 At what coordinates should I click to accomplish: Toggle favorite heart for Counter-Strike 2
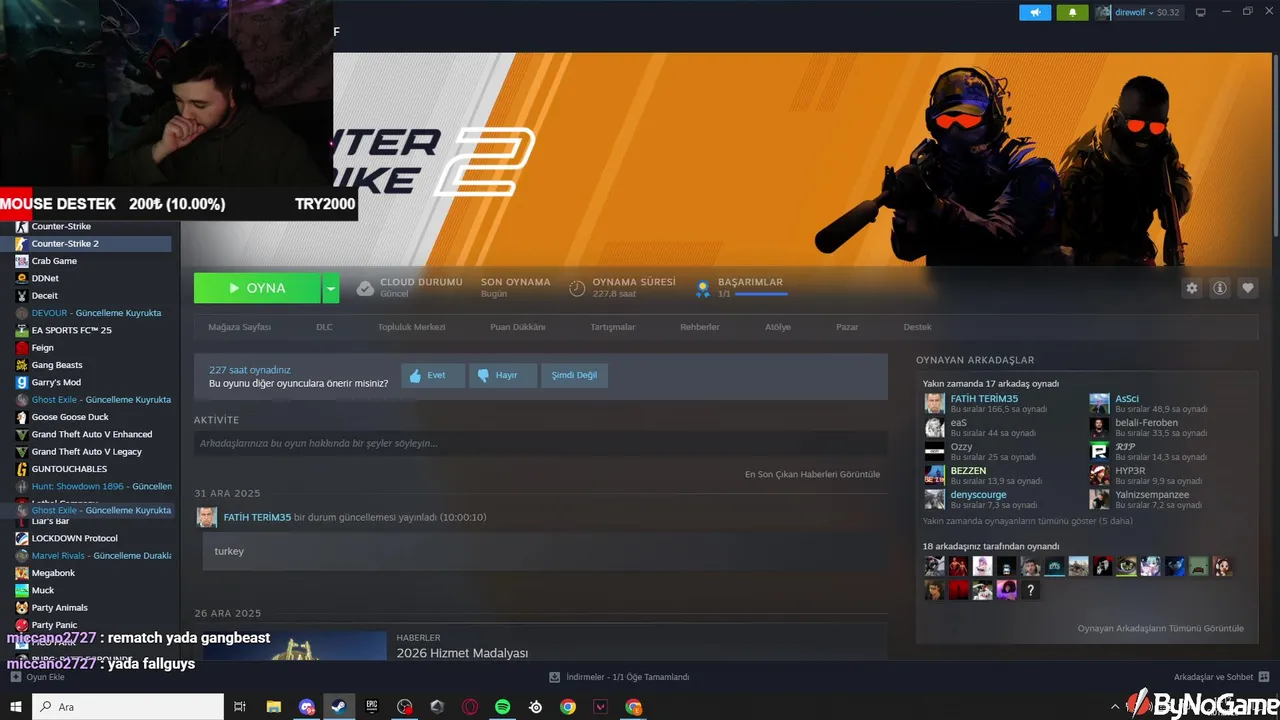click(x=1247, y=288)
